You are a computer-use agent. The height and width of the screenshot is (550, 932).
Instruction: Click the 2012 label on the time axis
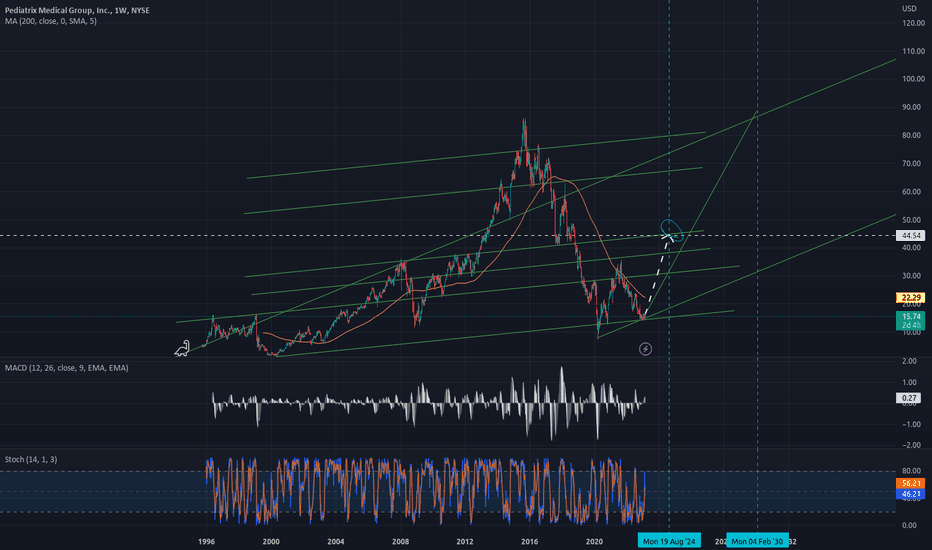click(465, 542)
